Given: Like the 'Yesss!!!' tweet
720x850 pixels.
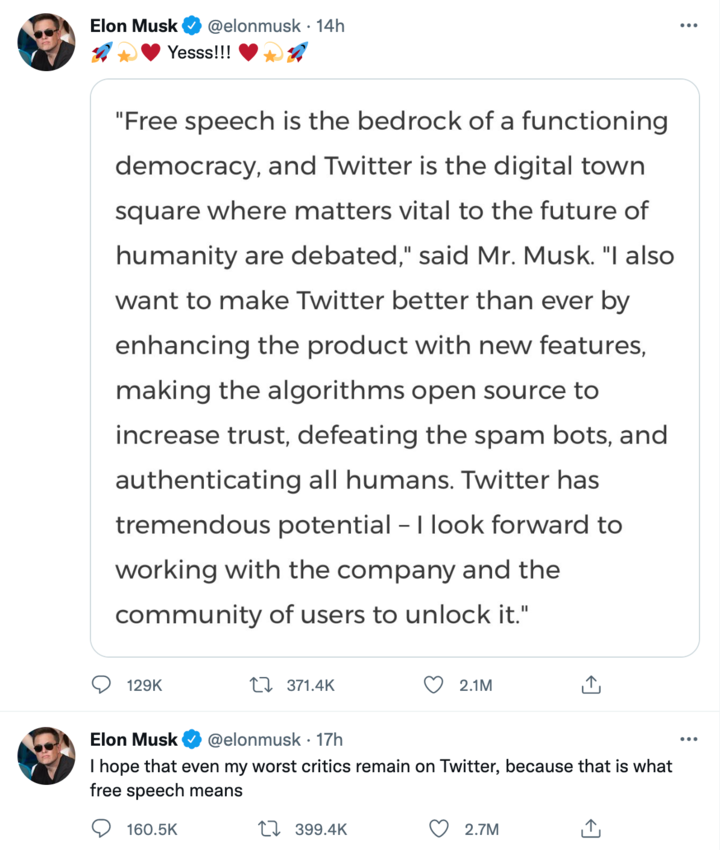Looking at the screenshot, I should click(x=433, y=685).
